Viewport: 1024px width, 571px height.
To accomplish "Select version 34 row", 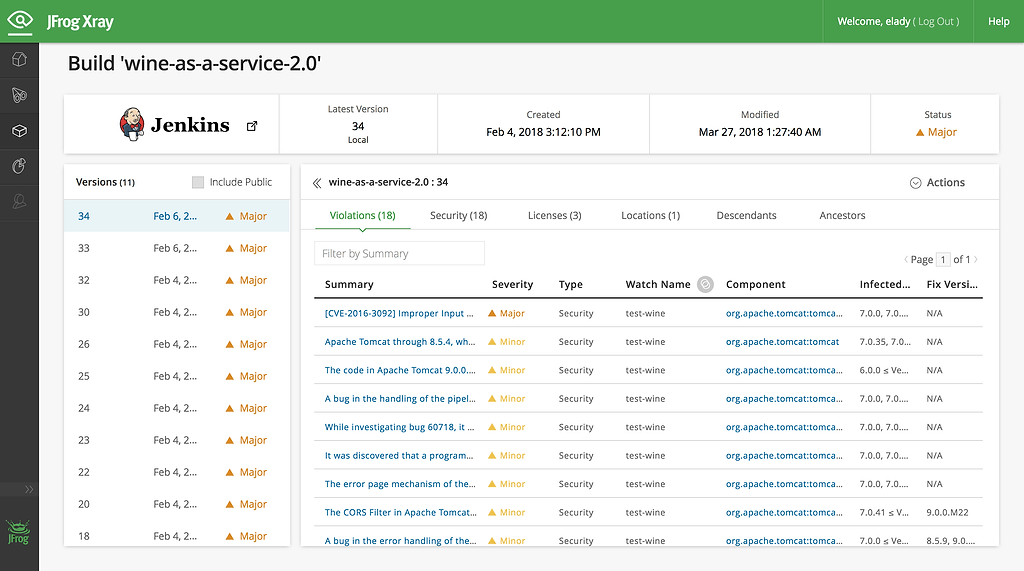I will pyautogui.click(x=176, y=216).
